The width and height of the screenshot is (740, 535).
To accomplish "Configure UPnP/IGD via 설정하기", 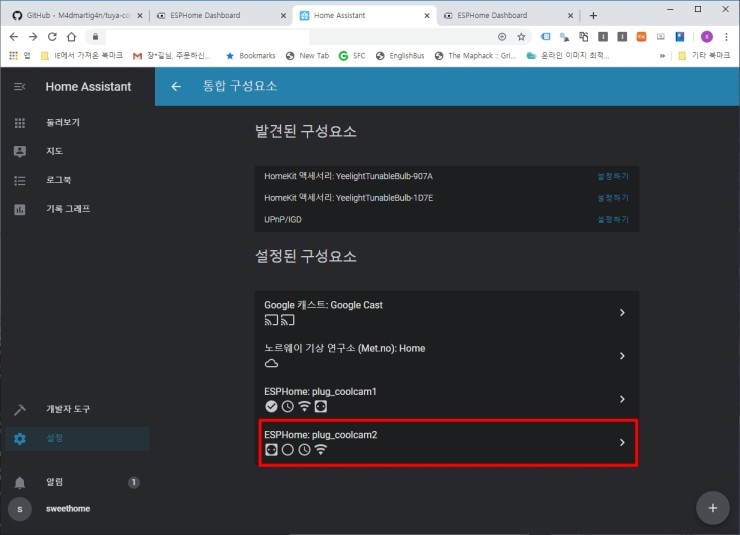I will 613,219.
